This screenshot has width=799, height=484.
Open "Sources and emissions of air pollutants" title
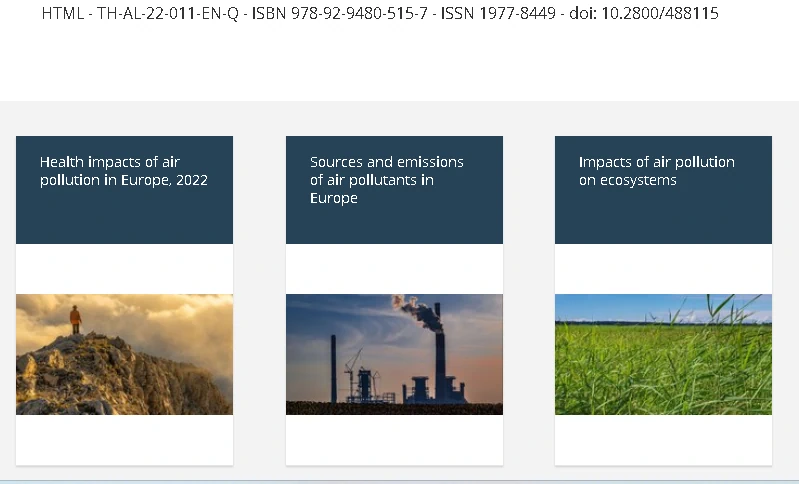tap(386, 180)
